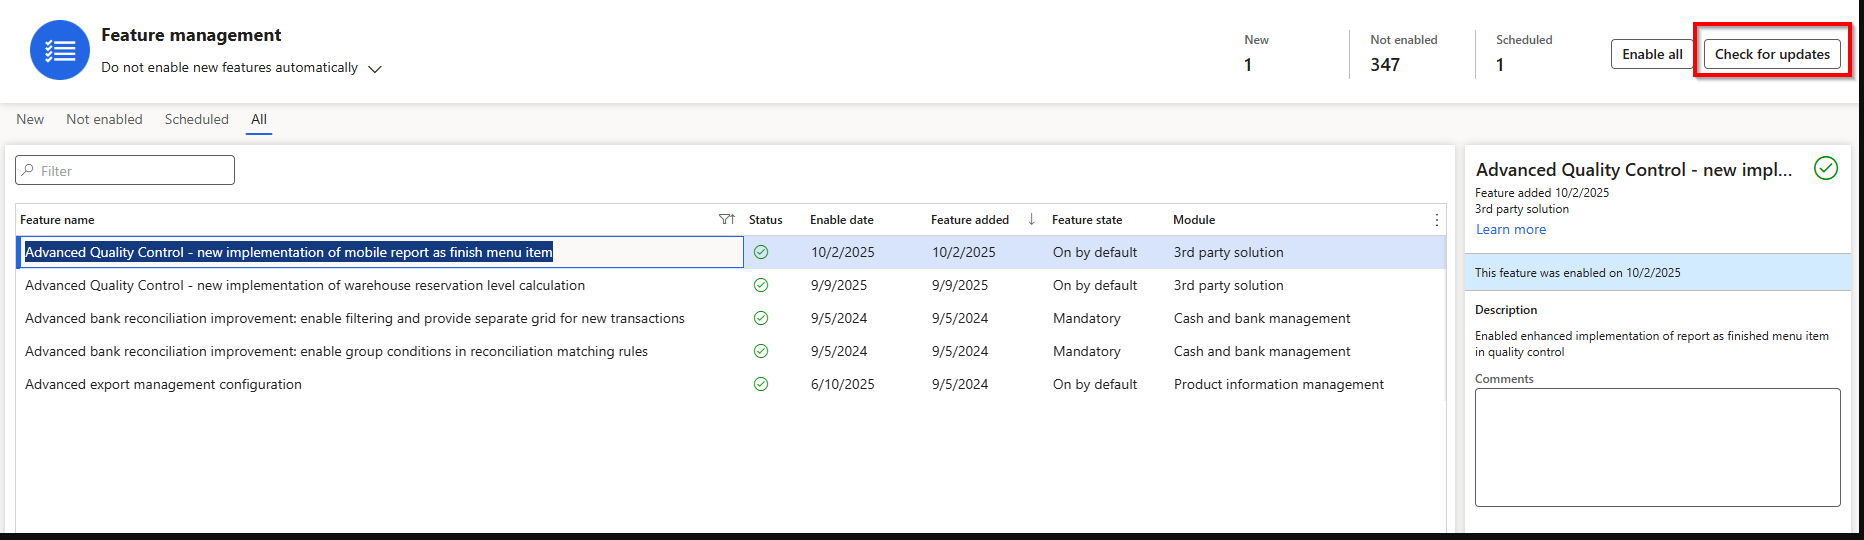1864x540 pixels.
Task: Click the Enable all button
Action: (x=1652, y=54)
